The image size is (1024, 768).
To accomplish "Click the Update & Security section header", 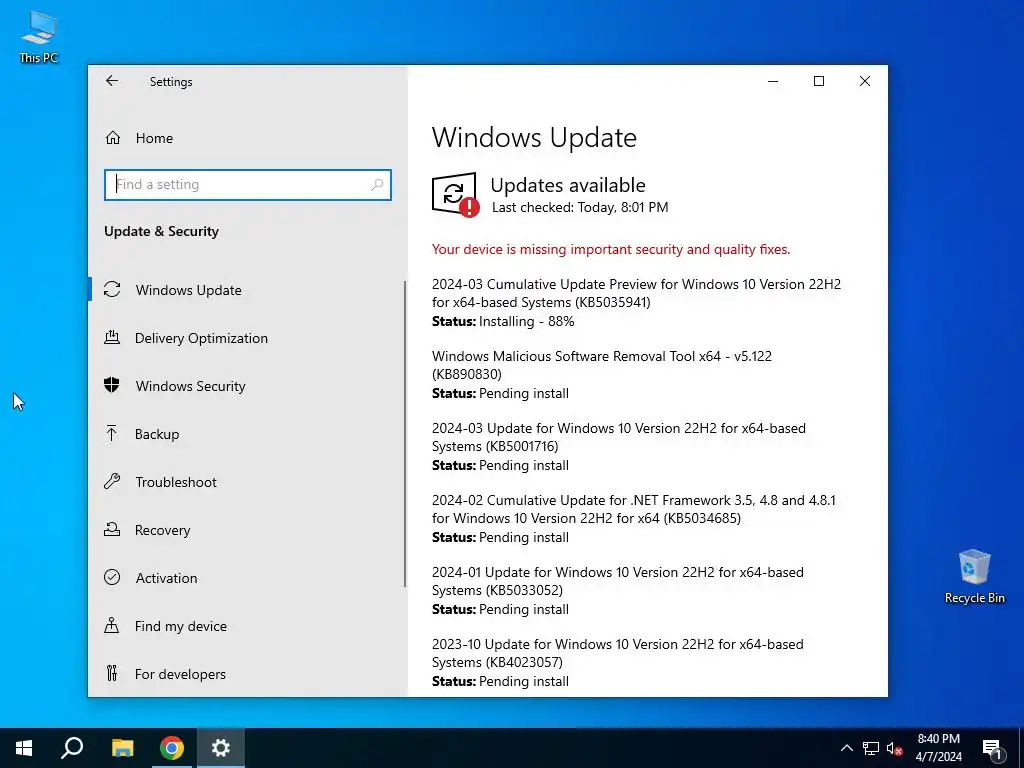I will [161, 231].
